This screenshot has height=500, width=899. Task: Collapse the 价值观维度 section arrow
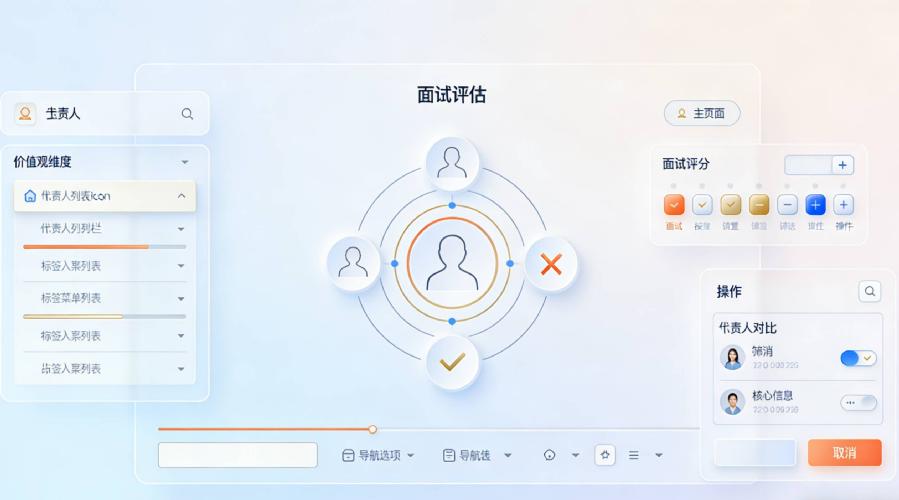(185, 162)
